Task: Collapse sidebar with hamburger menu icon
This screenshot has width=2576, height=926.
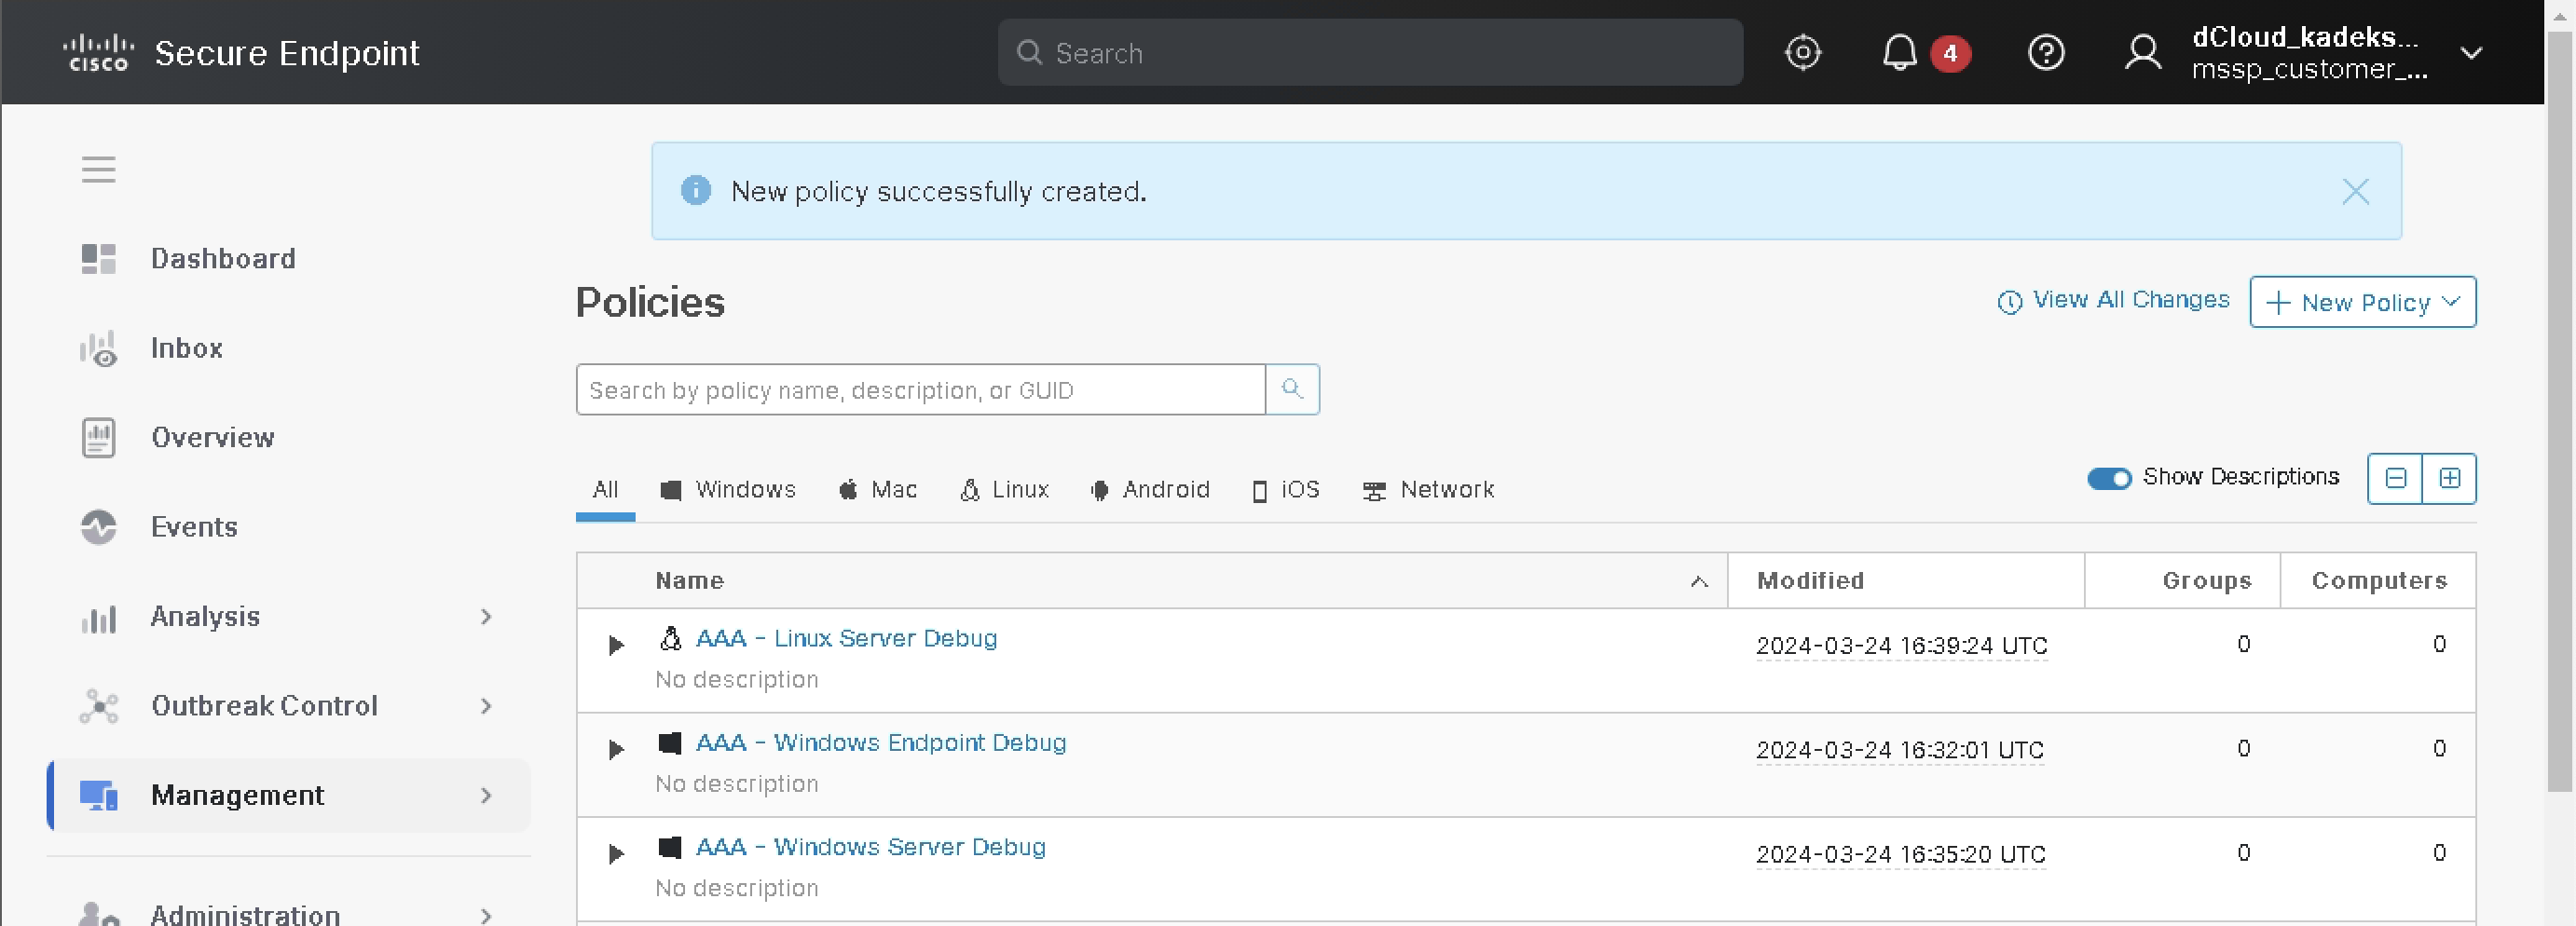Action: 98,169
